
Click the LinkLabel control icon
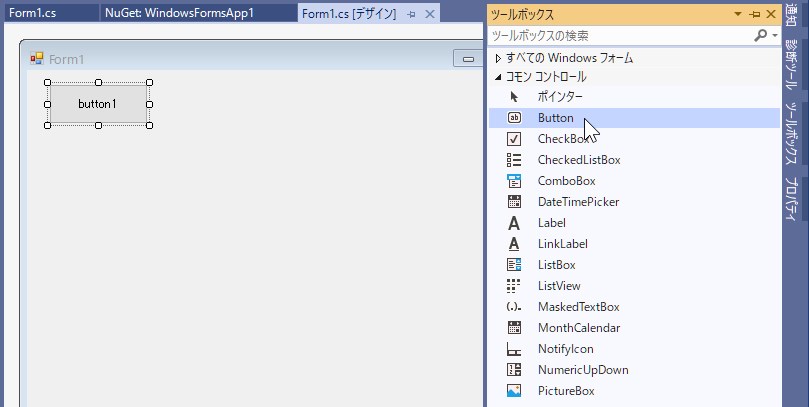coord(514,244)
